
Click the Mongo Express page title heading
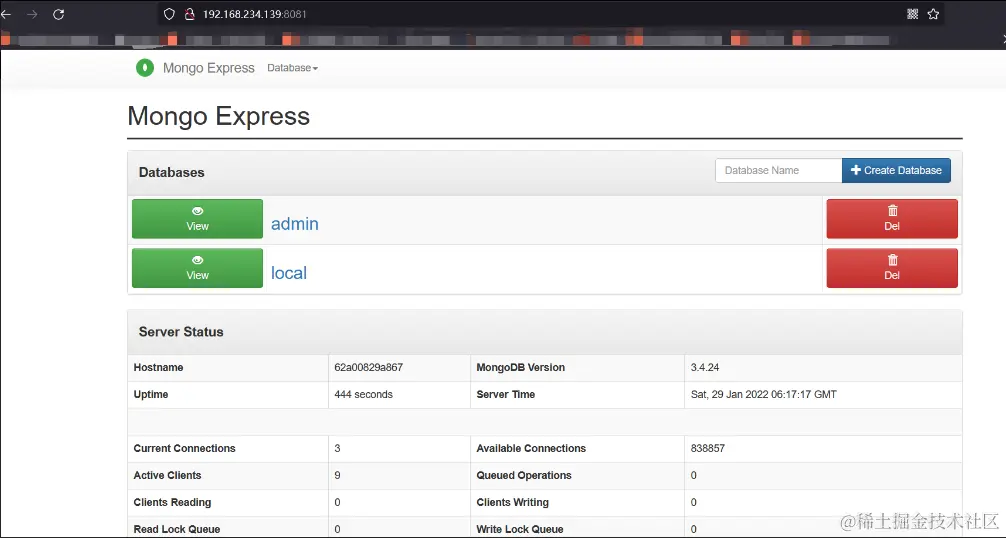click(219, 116)
